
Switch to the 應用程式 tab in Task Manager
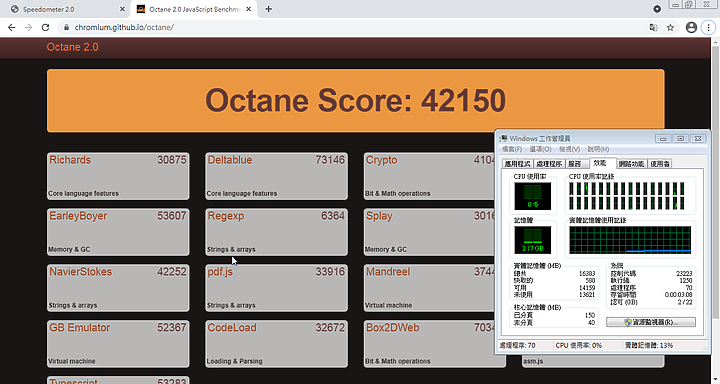[x=518, y=164]
